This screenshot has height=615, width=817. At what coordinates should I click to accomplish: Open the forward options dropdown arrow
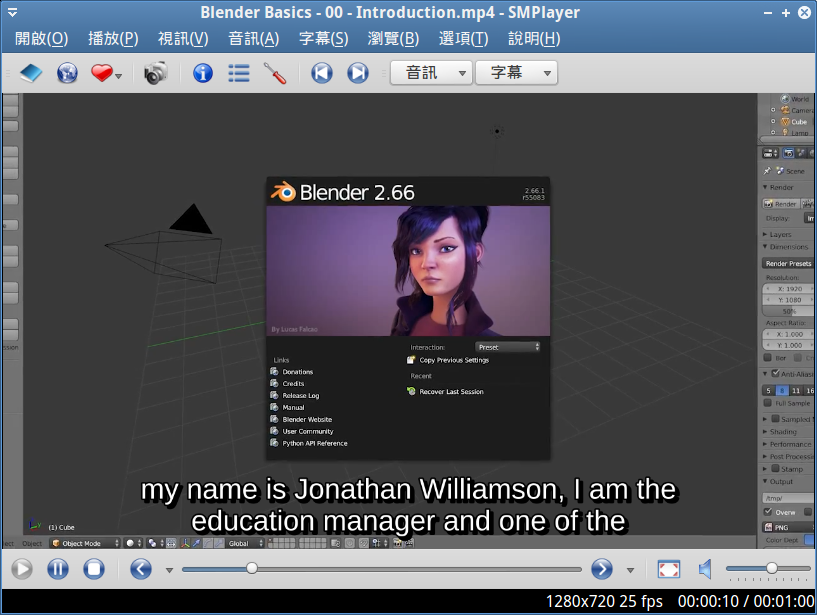coord(630,571)
